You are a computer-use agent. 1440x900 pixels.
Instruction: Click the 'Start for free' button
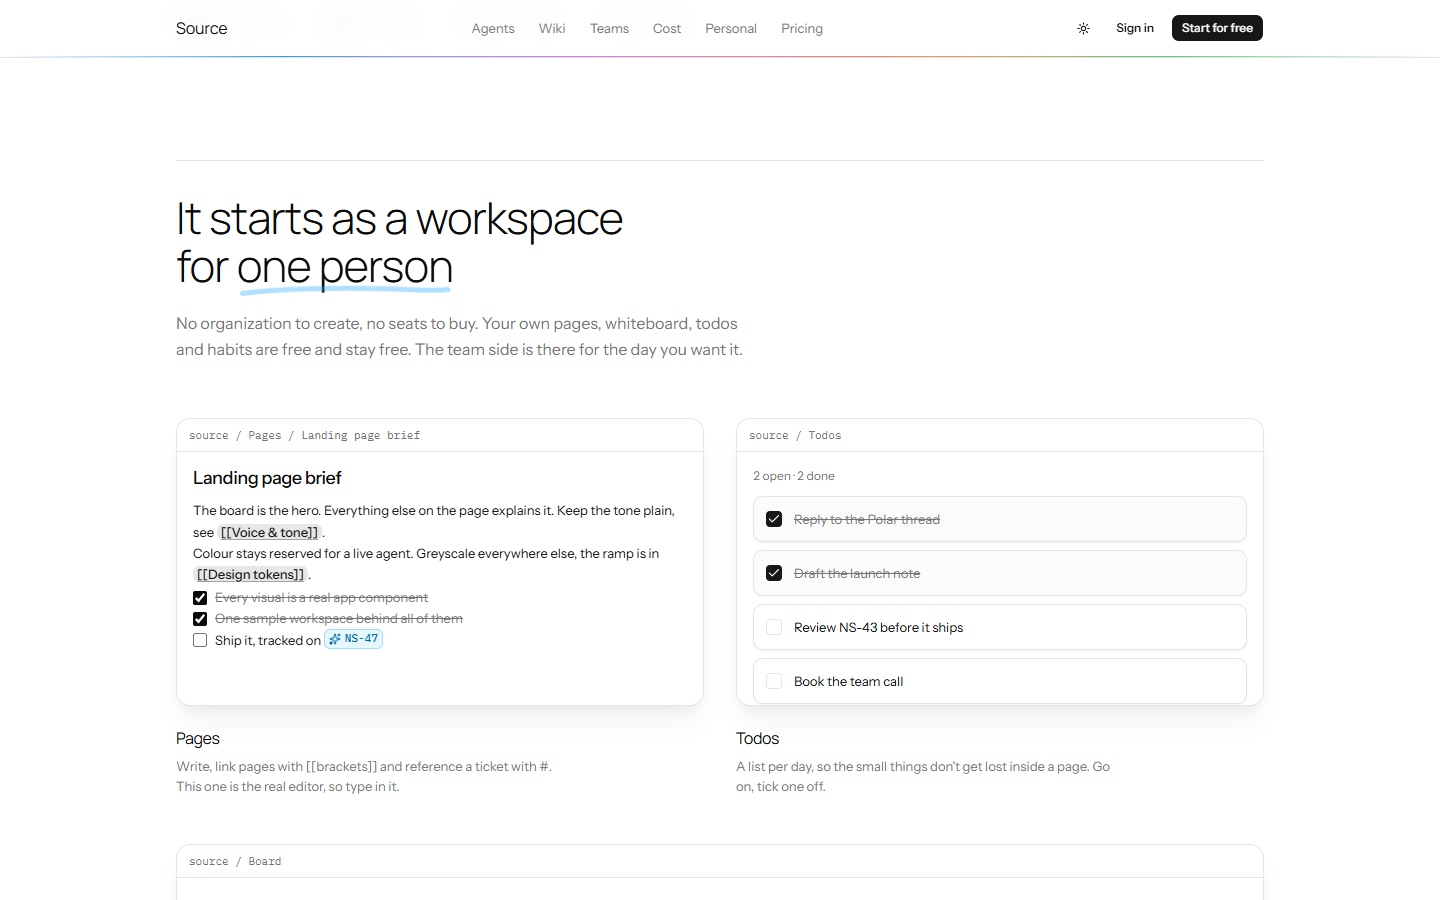[x=1217, y=28]
